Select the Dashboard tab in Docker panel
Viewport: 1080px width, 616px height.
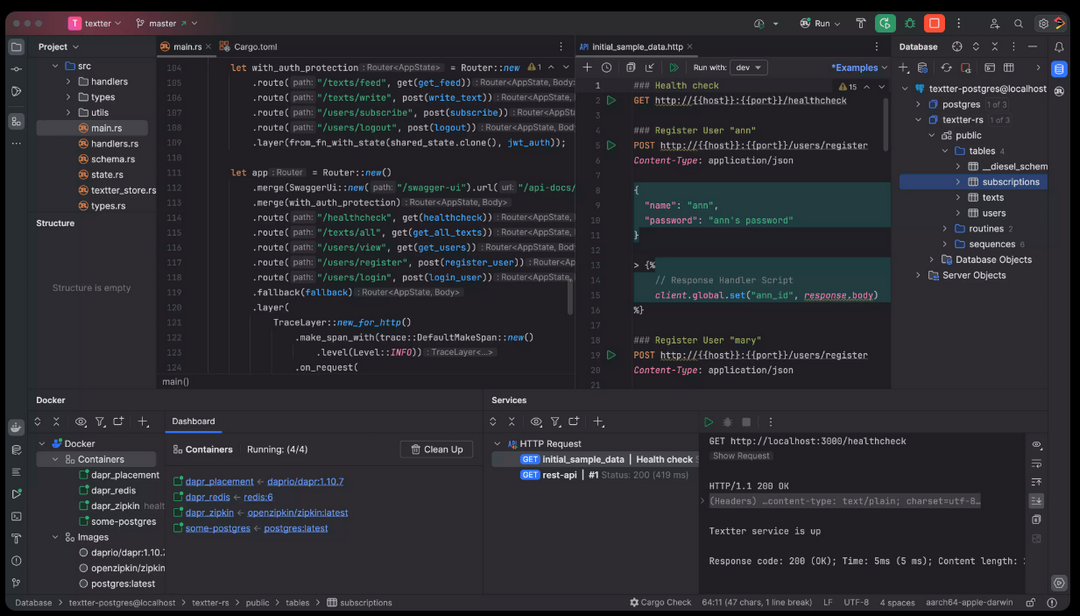tap(193, 421)
